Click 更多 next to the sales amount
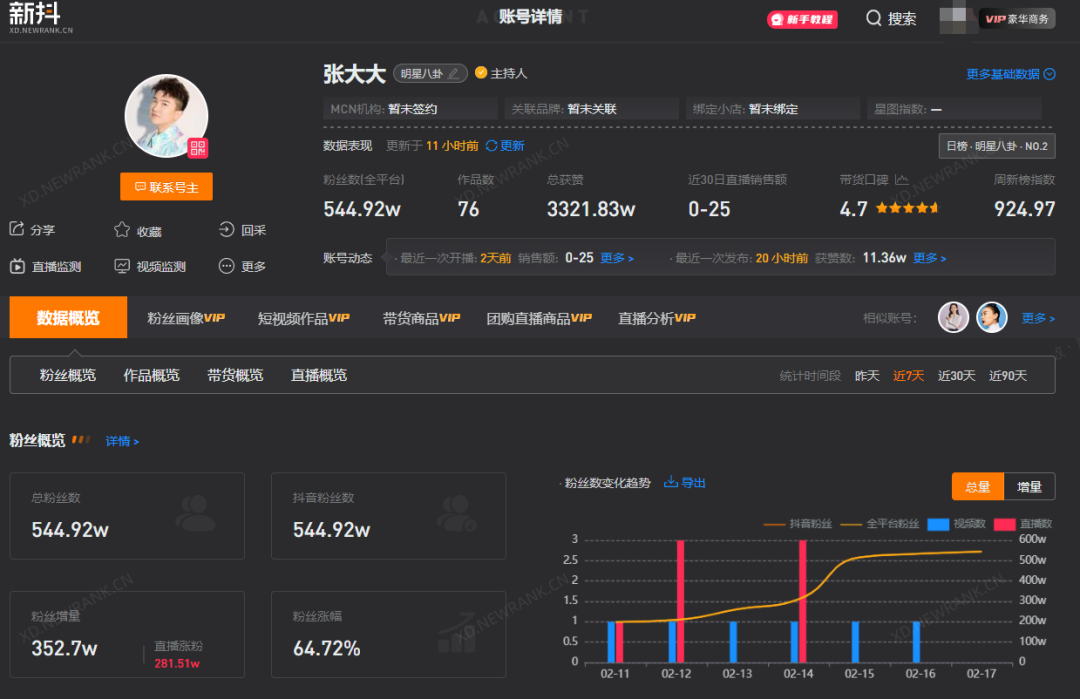Image resolution: width=1080 pixels, height=699 pixels. [613, 257]
